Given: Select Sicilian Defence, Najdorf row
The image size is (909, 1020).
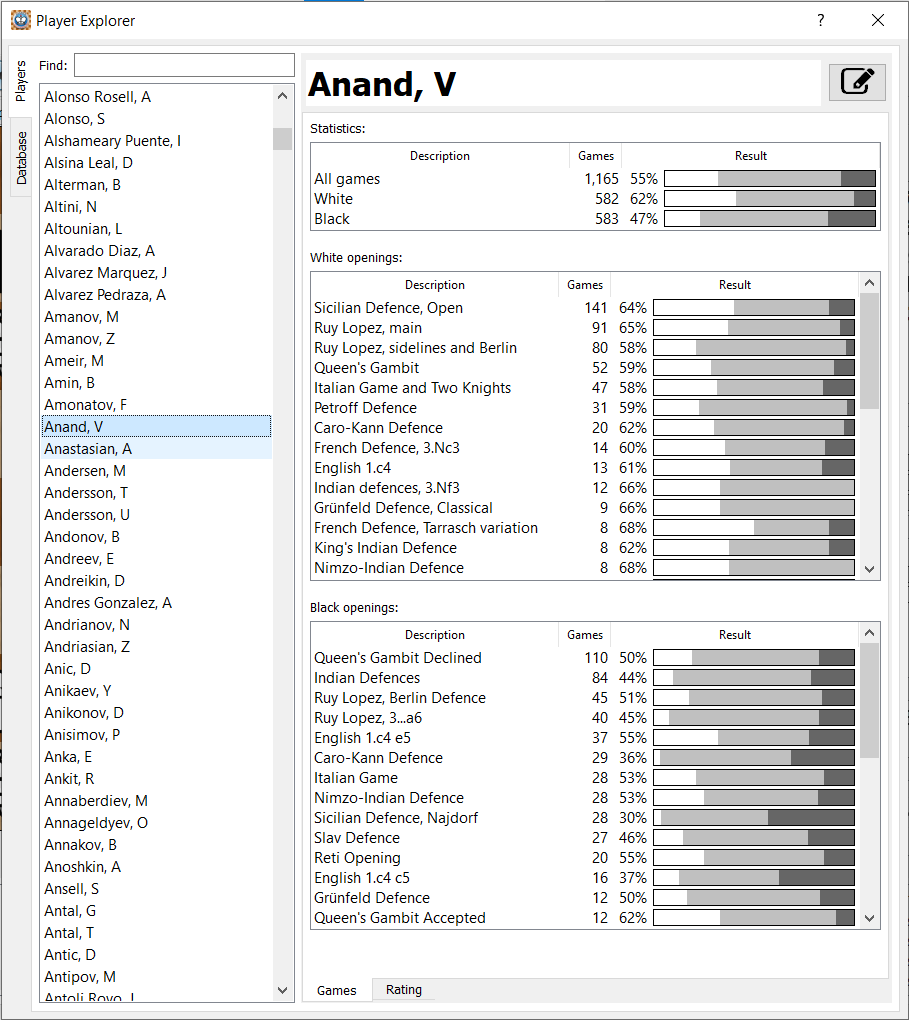Looking at the screenshot, I should (396, 818).
